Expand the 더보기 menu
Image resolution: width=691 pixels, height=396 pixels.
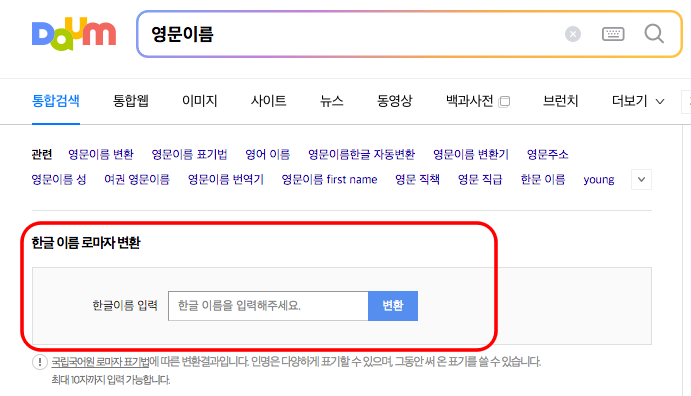[638, 101]
